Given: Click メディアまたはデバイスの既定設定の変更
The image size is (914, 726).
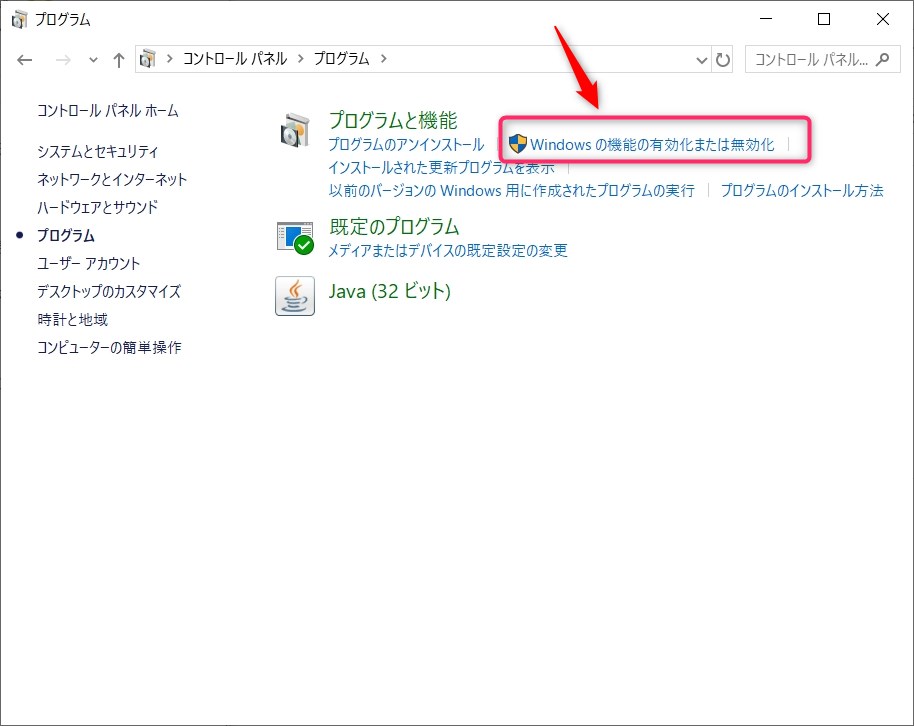Looking at the screenshot, I should pos(448,251).
